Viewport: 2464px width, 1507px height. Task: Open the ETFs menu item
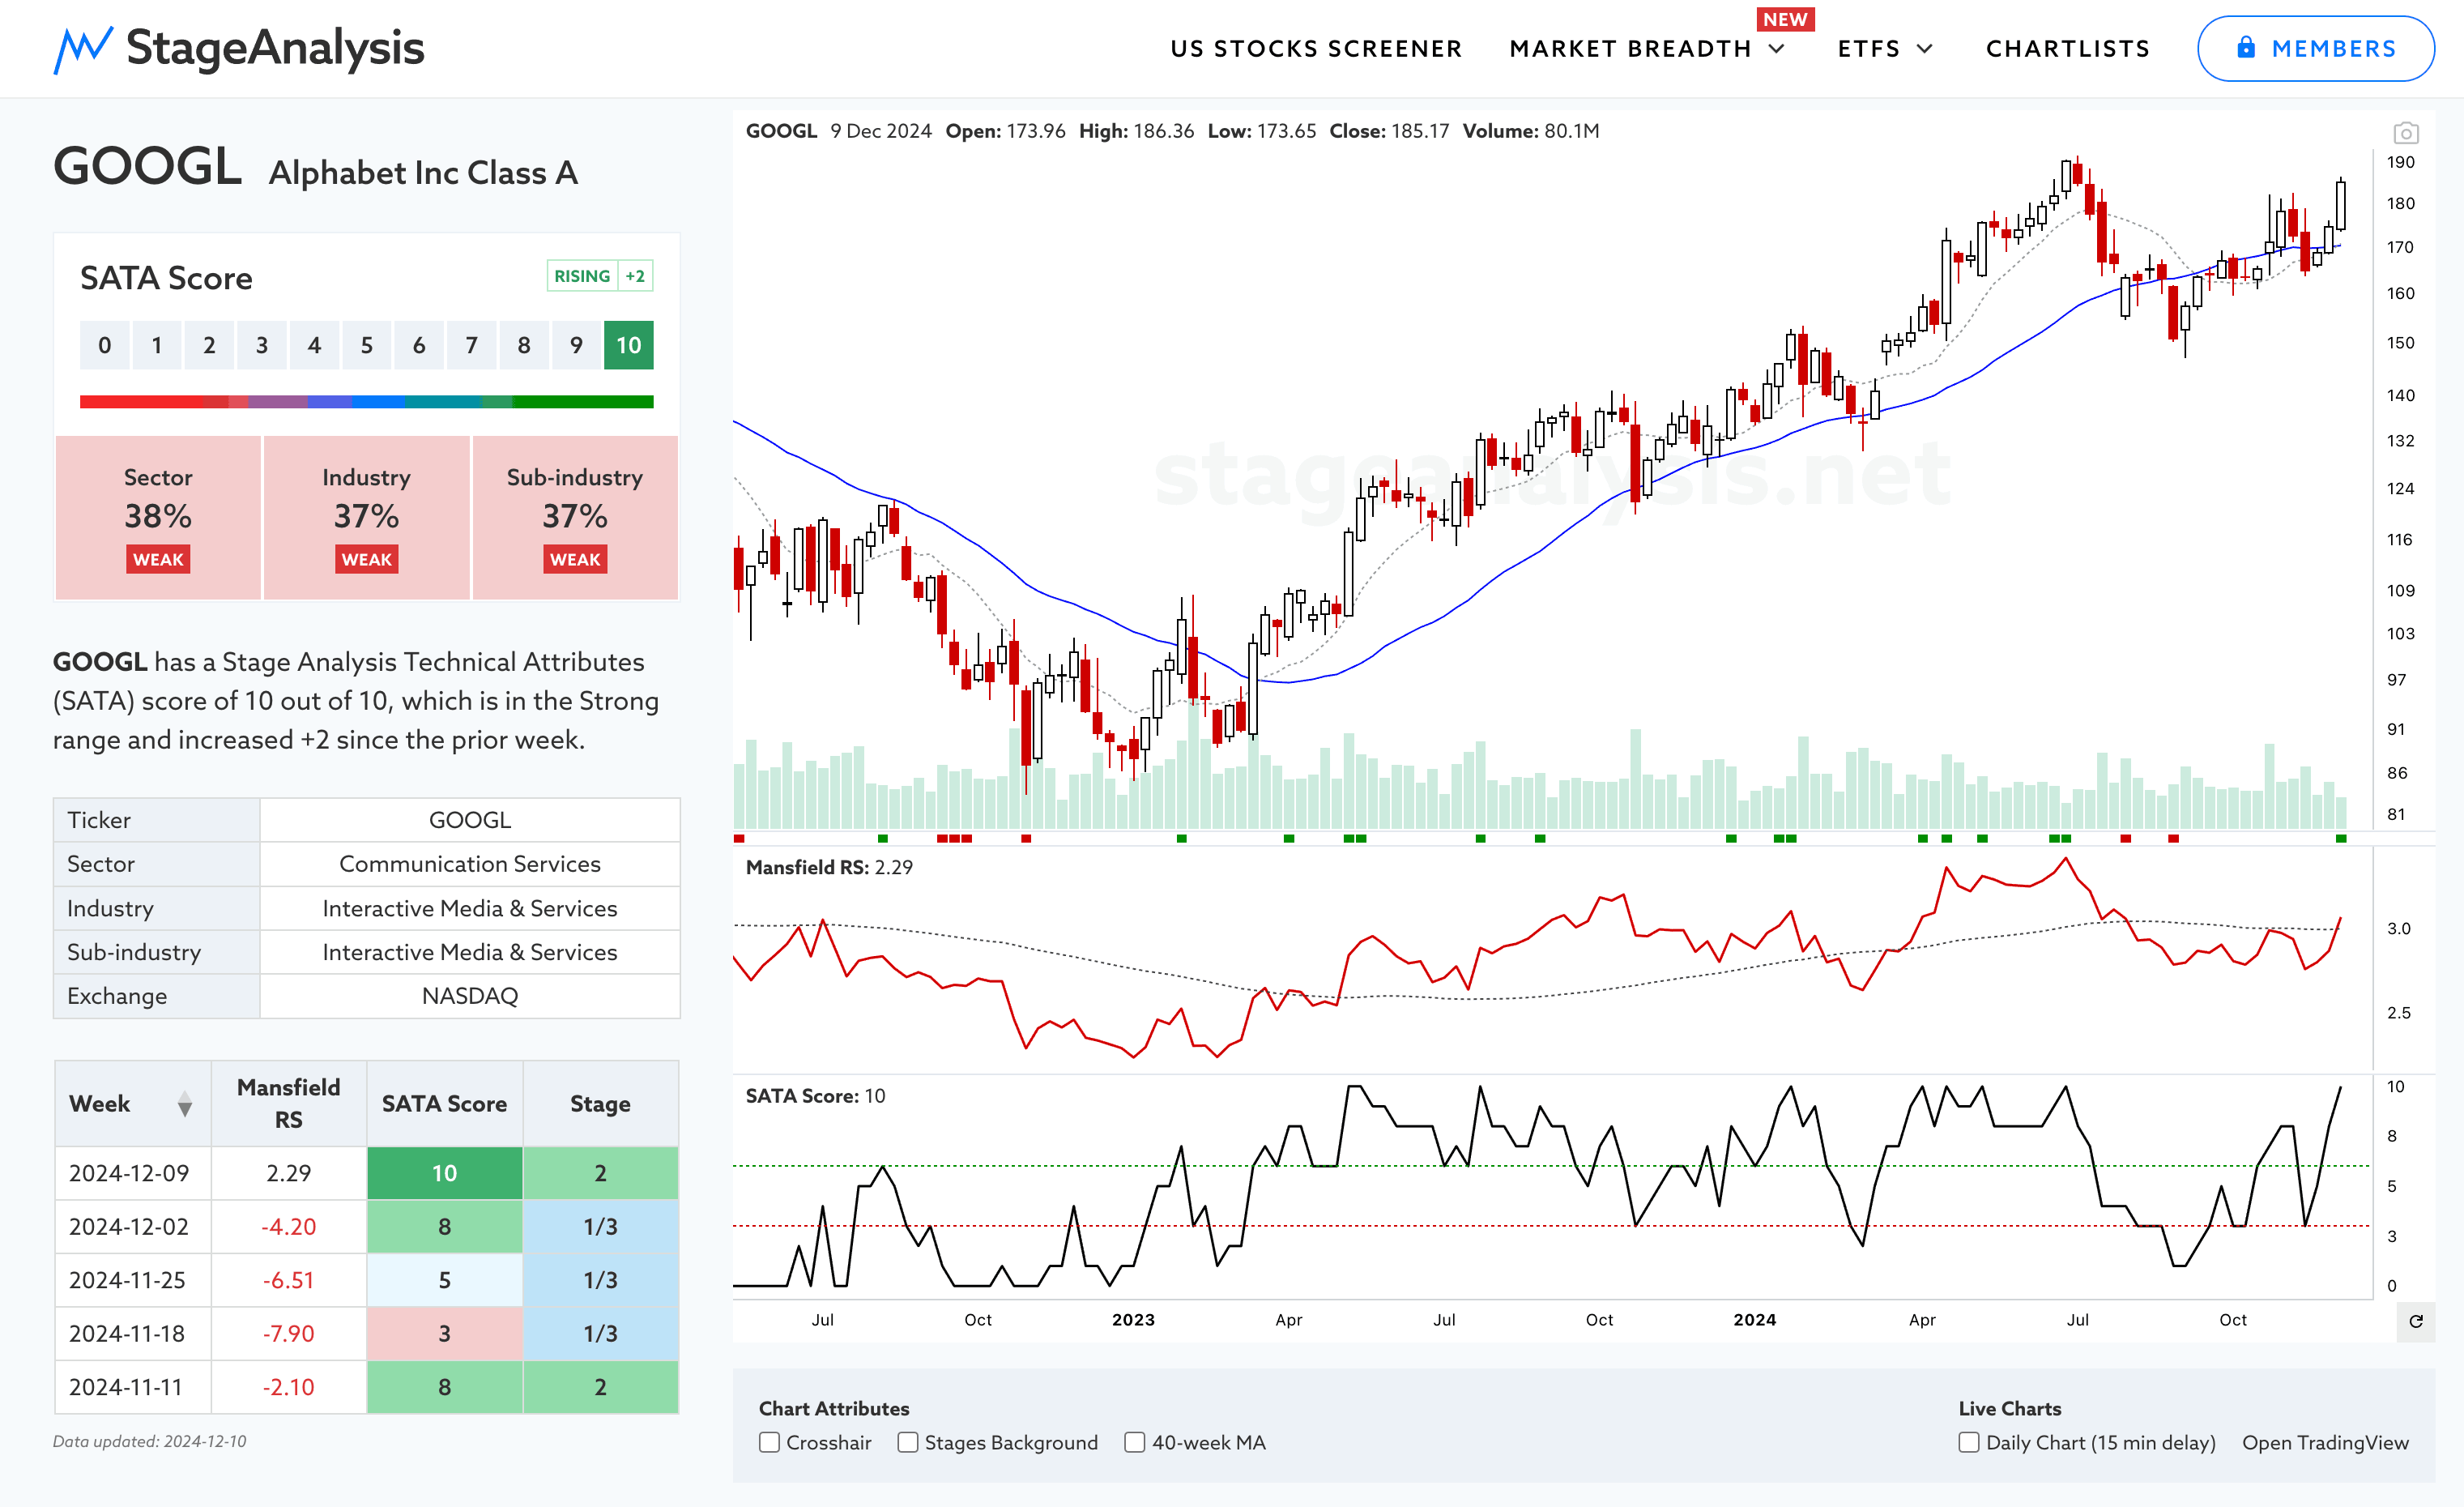tap(1869, 48)
